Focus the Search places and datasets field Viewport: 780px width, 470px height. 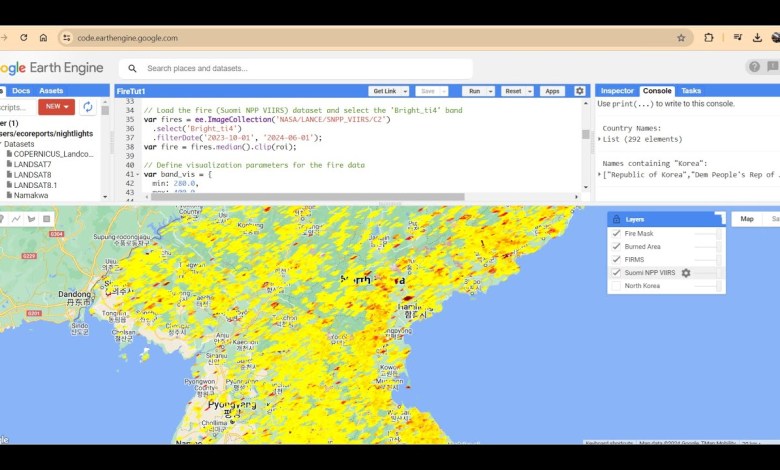point(295,69)
